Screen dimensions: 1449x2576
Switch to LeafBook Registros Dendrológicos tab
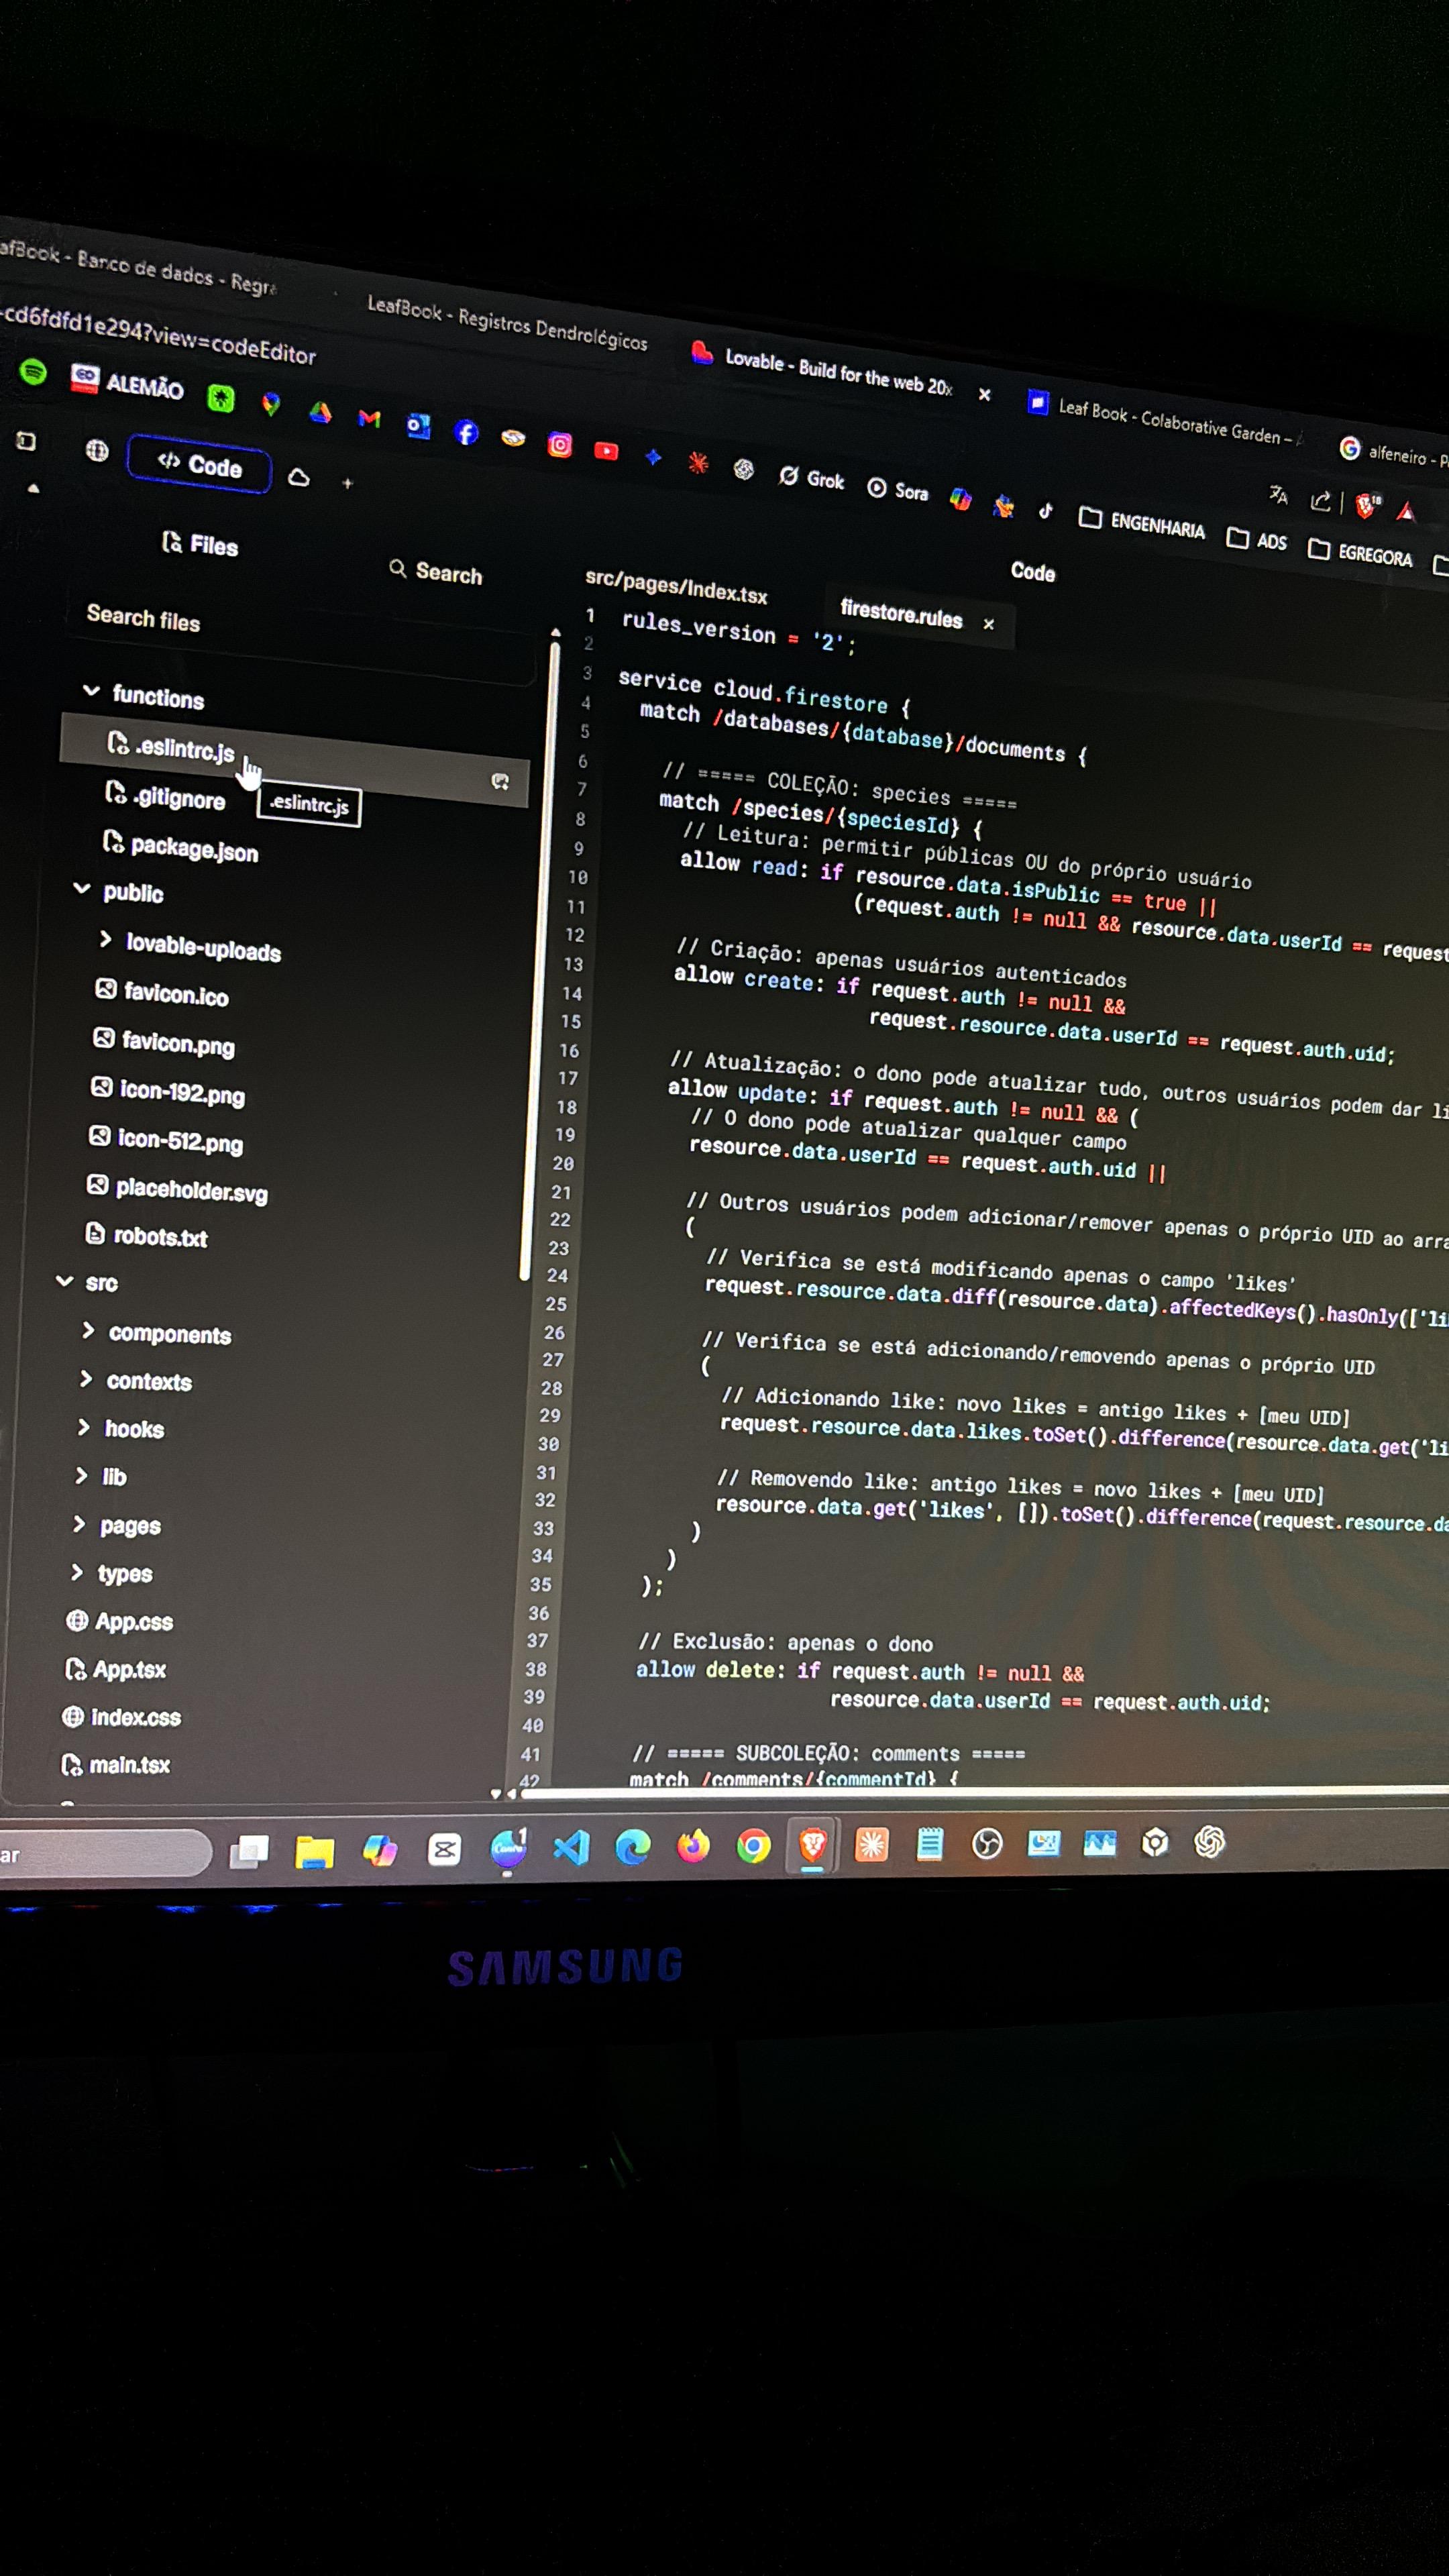click(506, 322)
